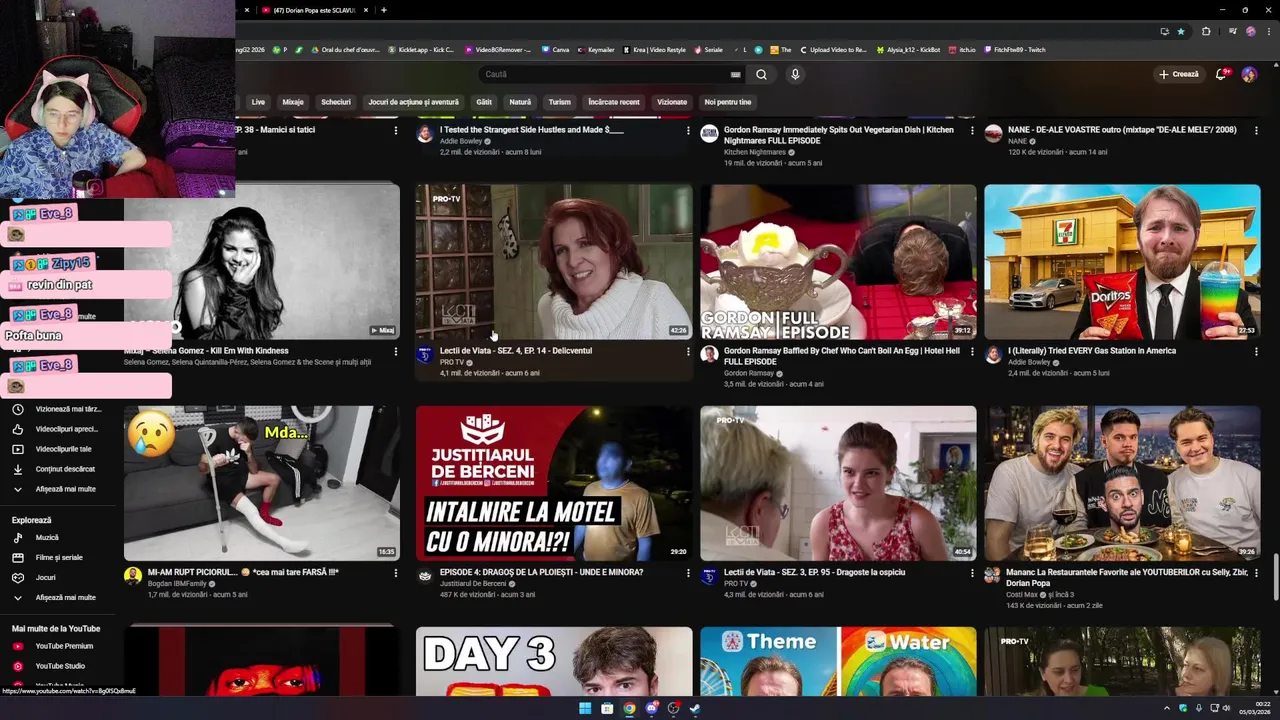Open options menu for Dragoste la ospiciu video
The image size is (1280, 720).
tap(972, 573)
